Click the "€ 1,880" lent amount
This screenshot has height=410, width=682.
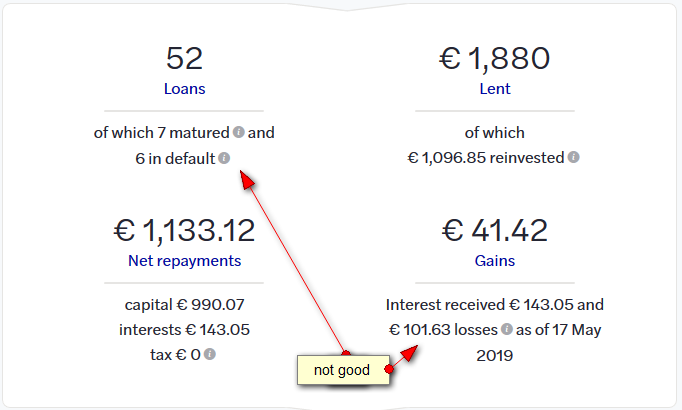495,59
